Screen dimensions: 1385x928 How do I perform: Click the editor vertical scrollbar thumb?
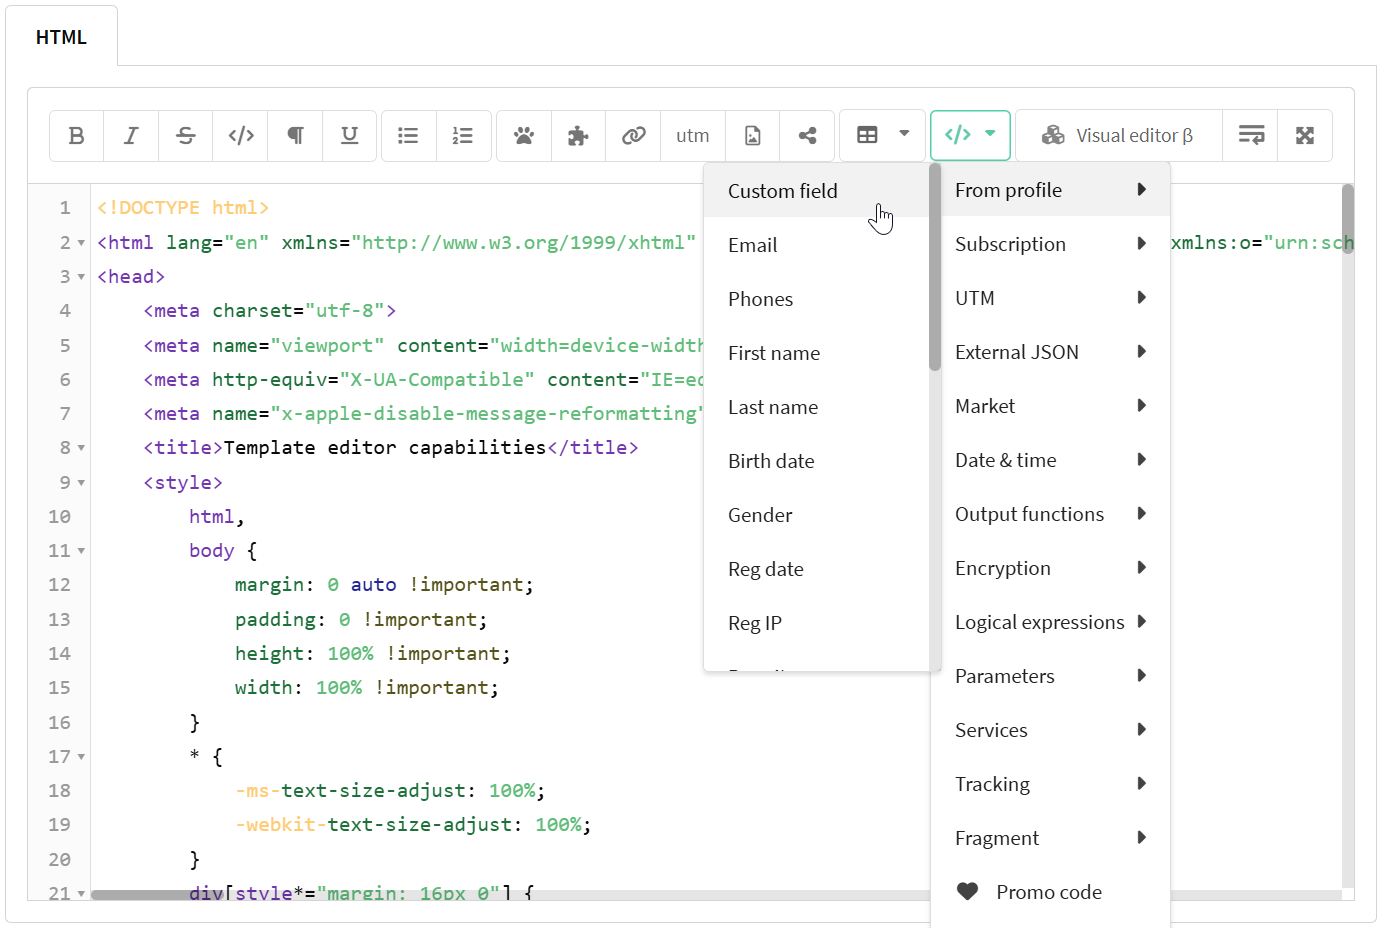pos(1348,219)
